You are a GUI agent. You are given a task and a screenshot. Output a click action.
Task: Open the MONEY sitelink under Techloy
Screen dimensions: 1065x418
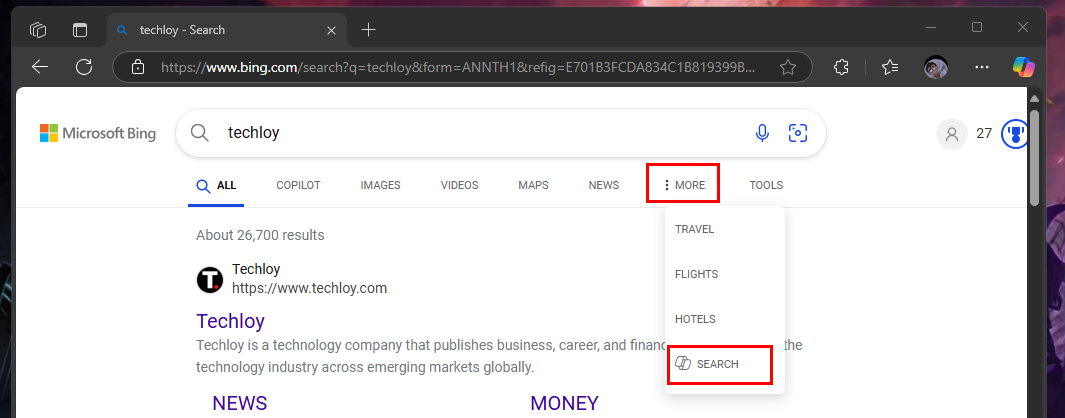[564, 403]
